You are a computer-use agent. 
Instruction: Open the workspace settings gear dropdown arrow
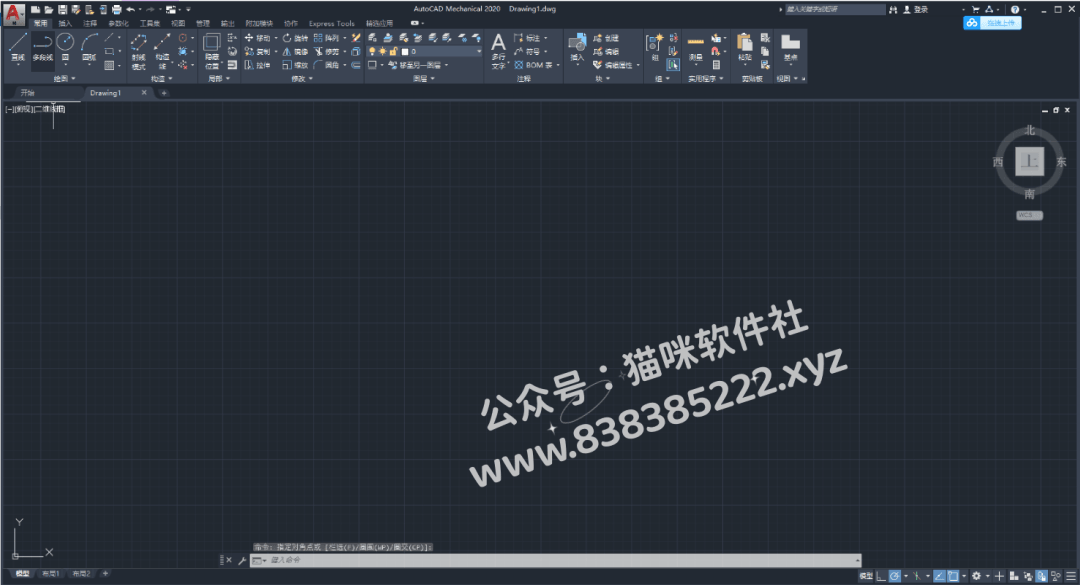988,576
